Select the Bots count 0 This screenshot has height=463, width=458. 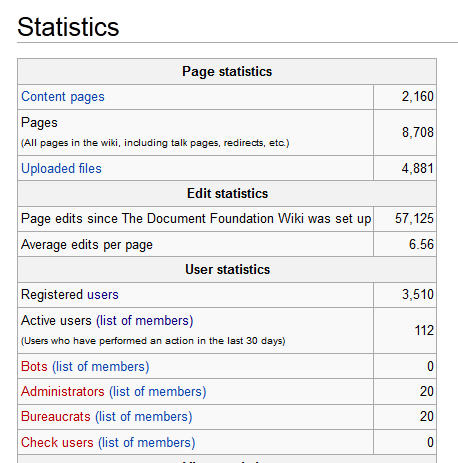[430, 366]
